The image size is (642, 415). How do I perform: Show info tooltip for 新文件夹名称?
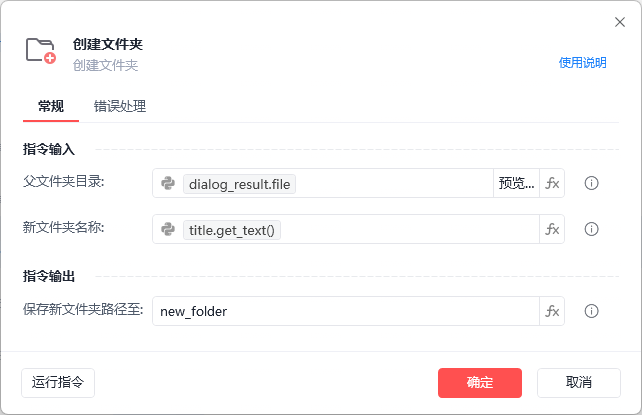[x=591, y=229]
